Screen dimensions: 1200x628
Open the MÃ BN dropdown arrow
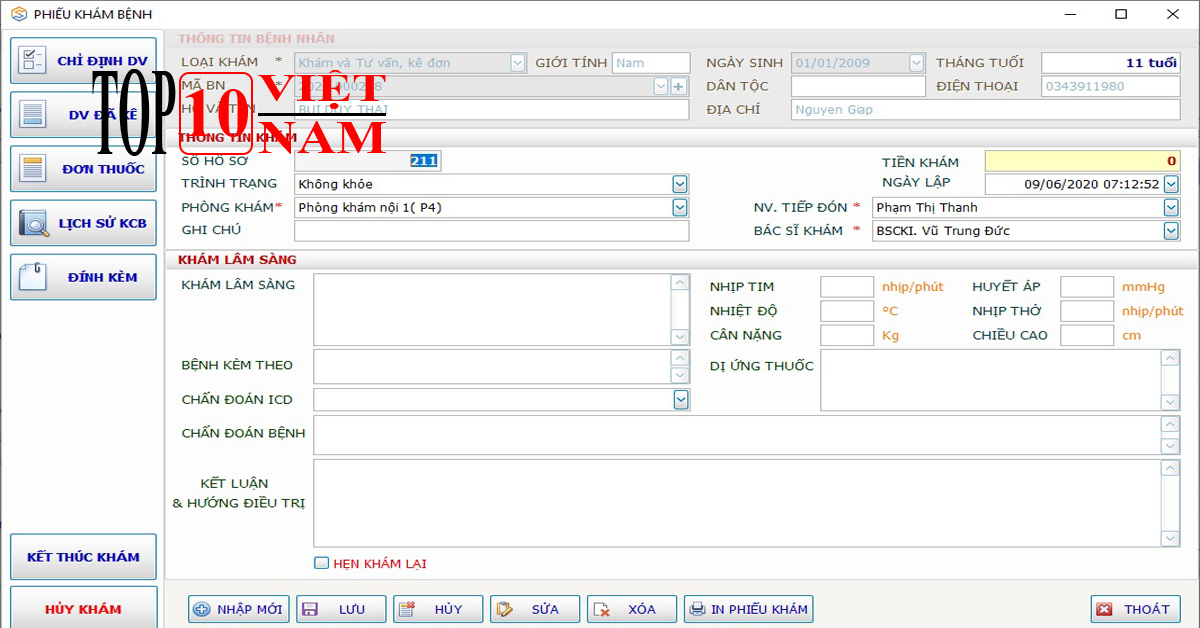click(x=660, y=86)
